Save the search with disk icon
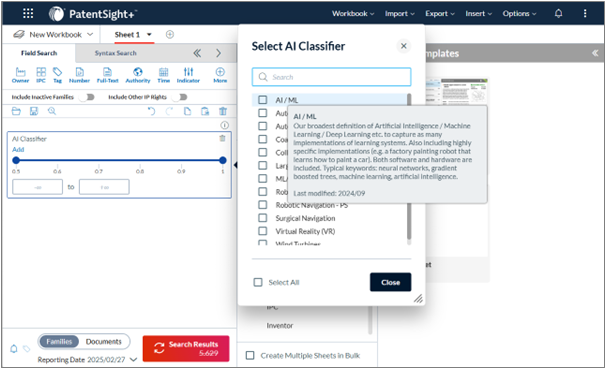Image resolution: width=606 pixels, height=370 pixels. tap(34, 111)
